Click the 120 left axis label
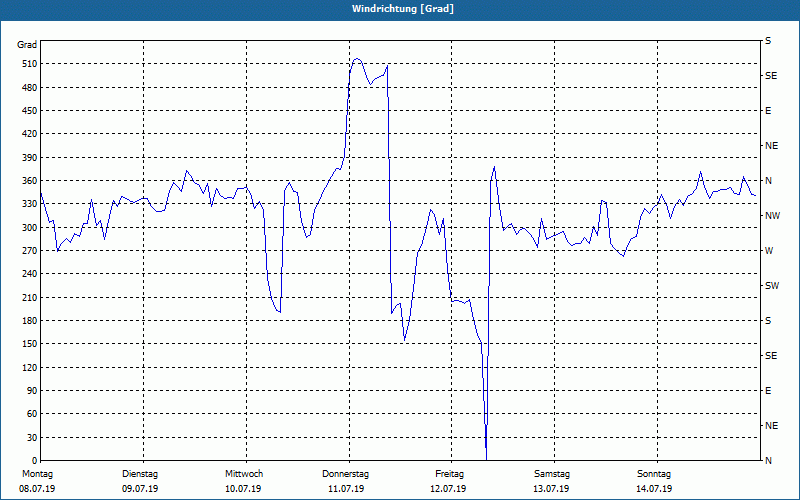The height and width of the screenshot is (500, 800). (29, 367)
